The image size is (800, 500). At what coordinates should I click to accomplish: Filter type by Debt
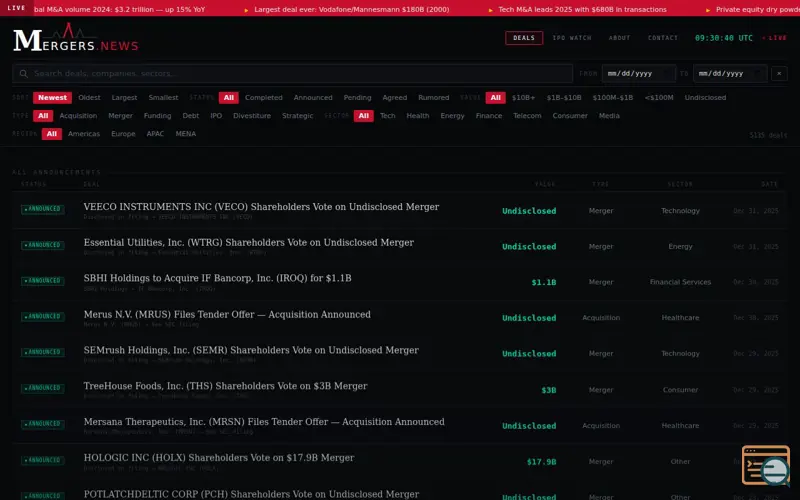pyautogui.click(x=191, y=116)
